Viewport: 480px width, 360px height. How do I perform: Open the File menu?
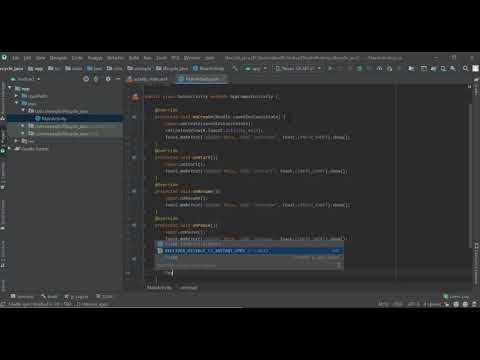(16, 58)
